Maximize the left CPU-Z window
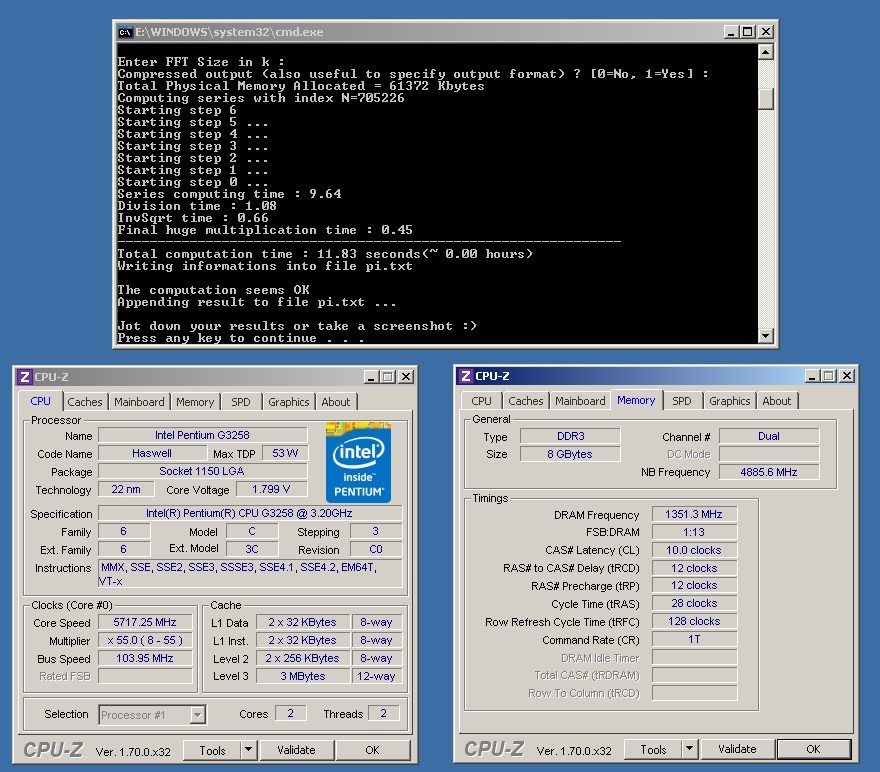 tap(388, 377)
